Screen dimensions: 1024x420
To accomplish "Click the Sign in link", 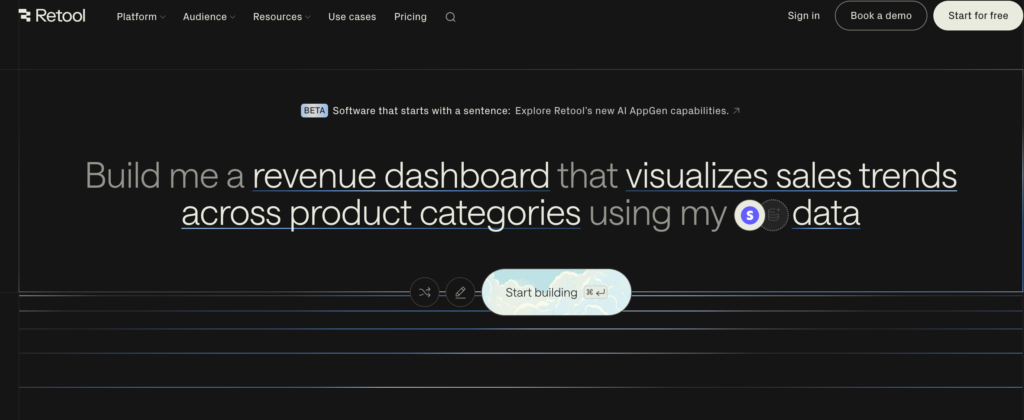I will point(803,16).
